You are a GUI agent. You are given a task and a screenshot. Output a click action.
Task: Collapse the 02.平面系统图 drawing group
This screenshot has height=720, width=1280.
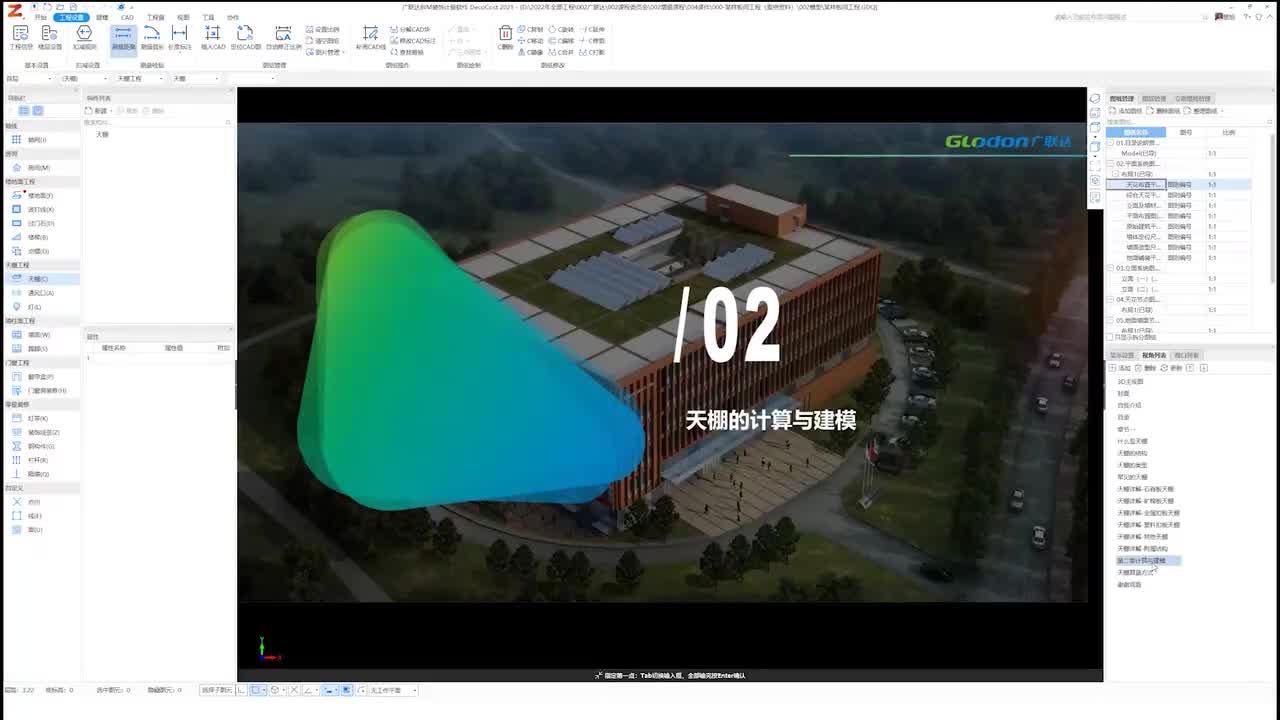[x=1110, y=164]
